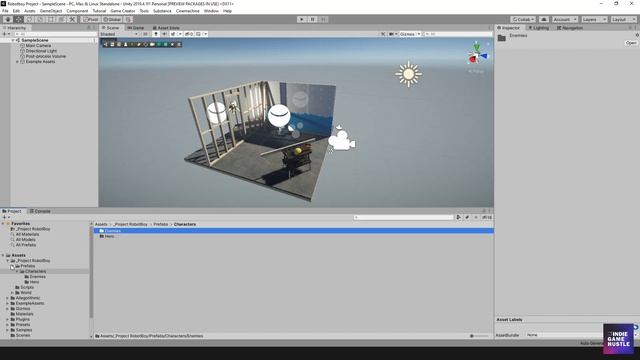This screenshot has height=360, width=640.
Task: Click the Step frame button
Action: coord(323,19)
